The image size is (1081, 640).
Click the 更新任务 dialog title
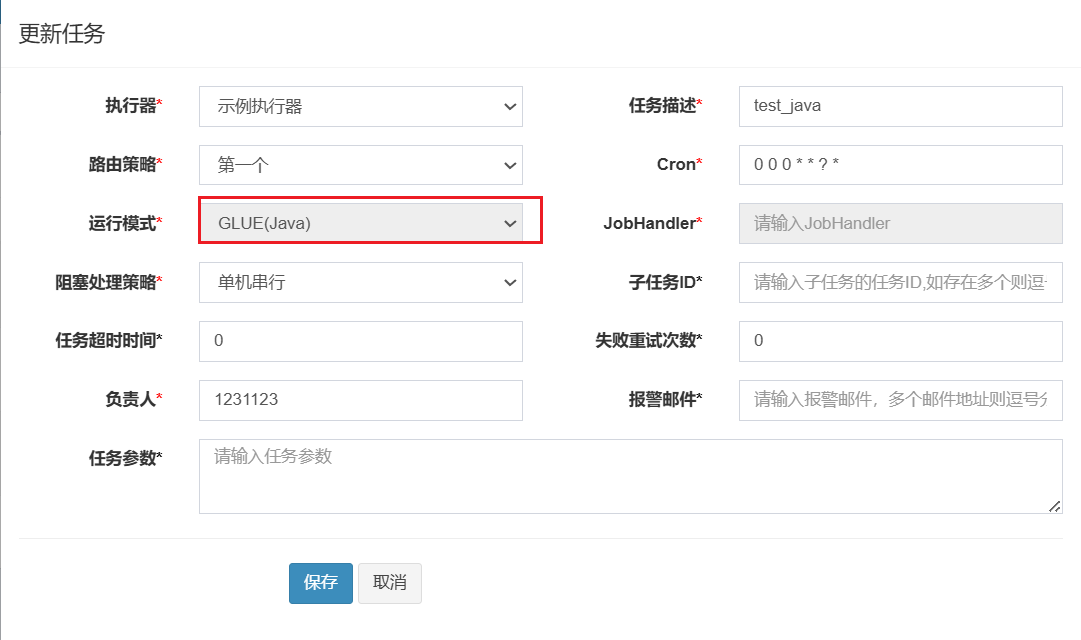click(62, 34)
